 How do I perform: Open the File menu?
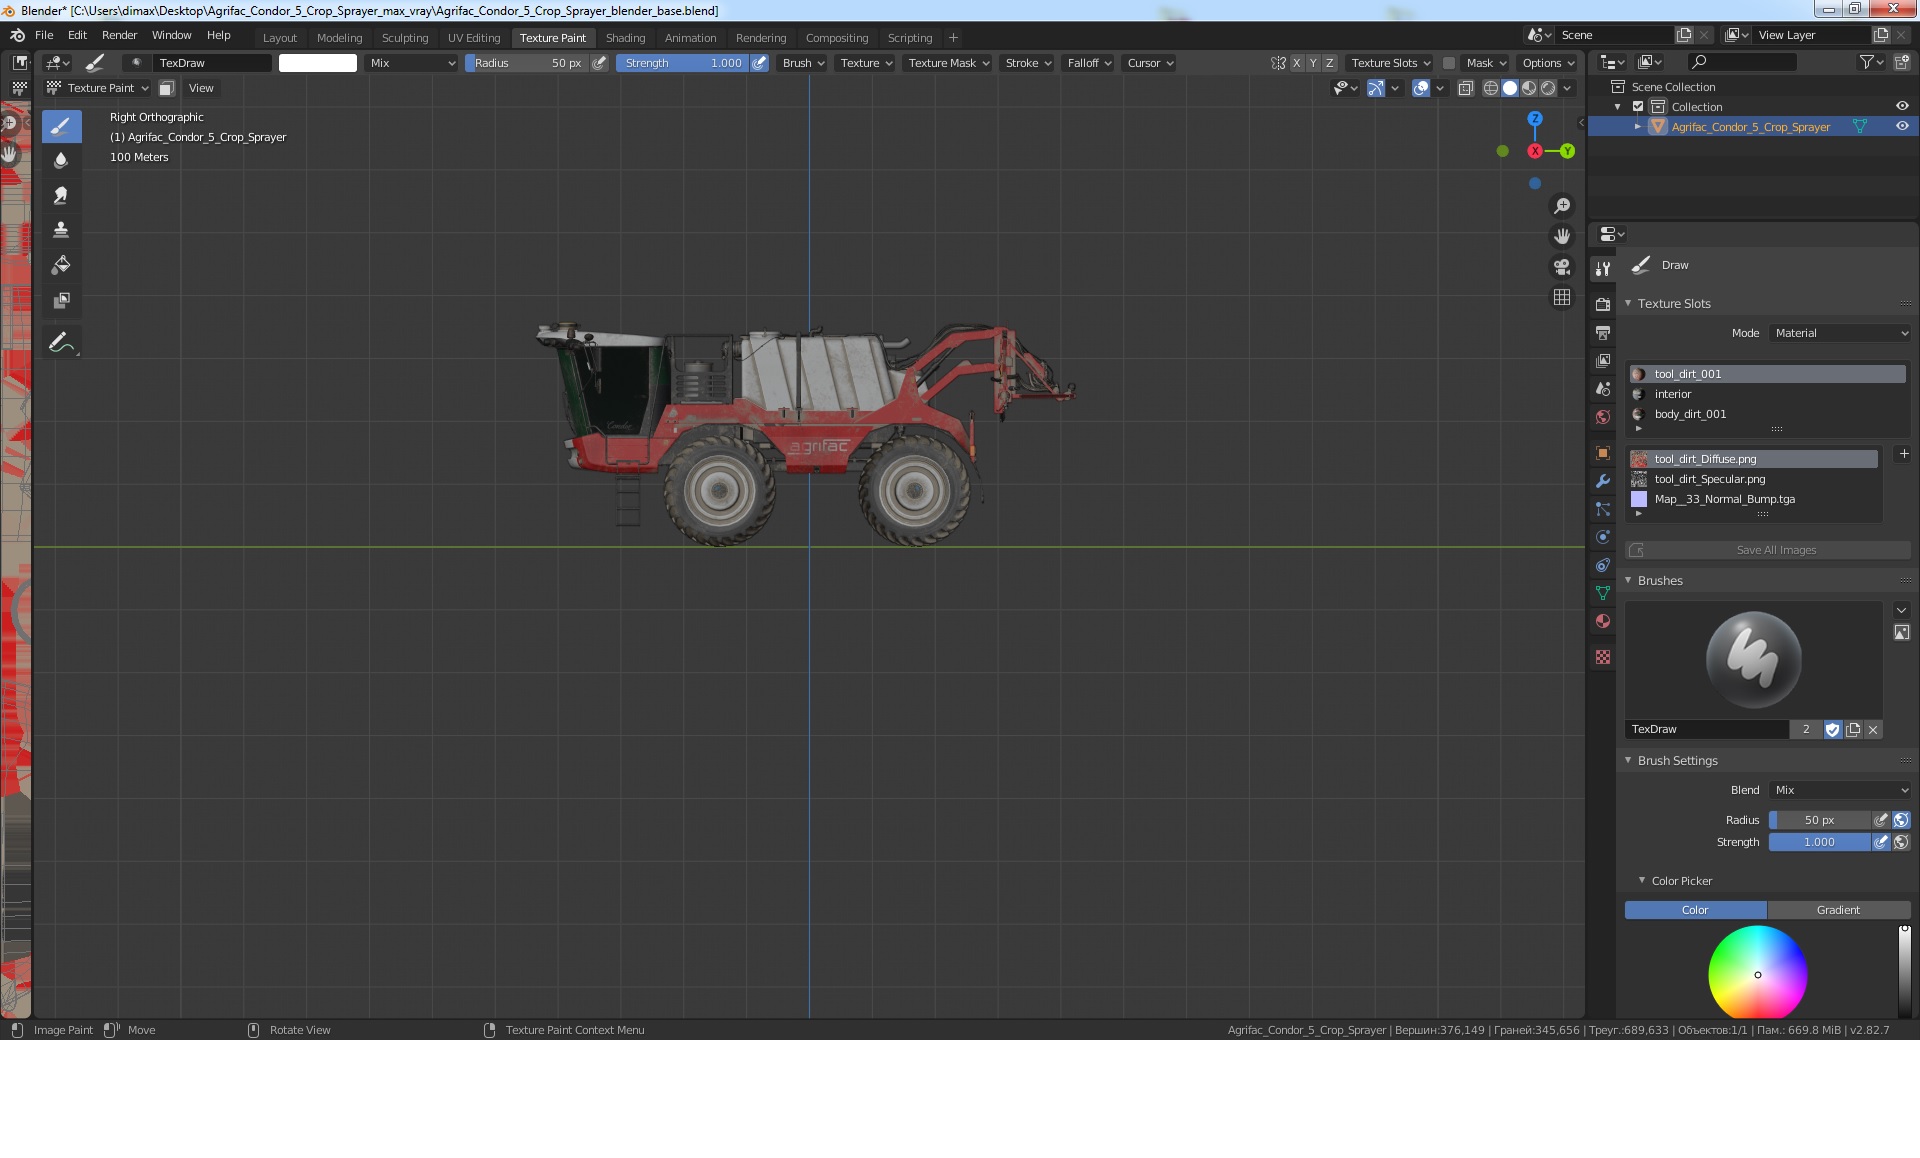[x=44, y=35]
